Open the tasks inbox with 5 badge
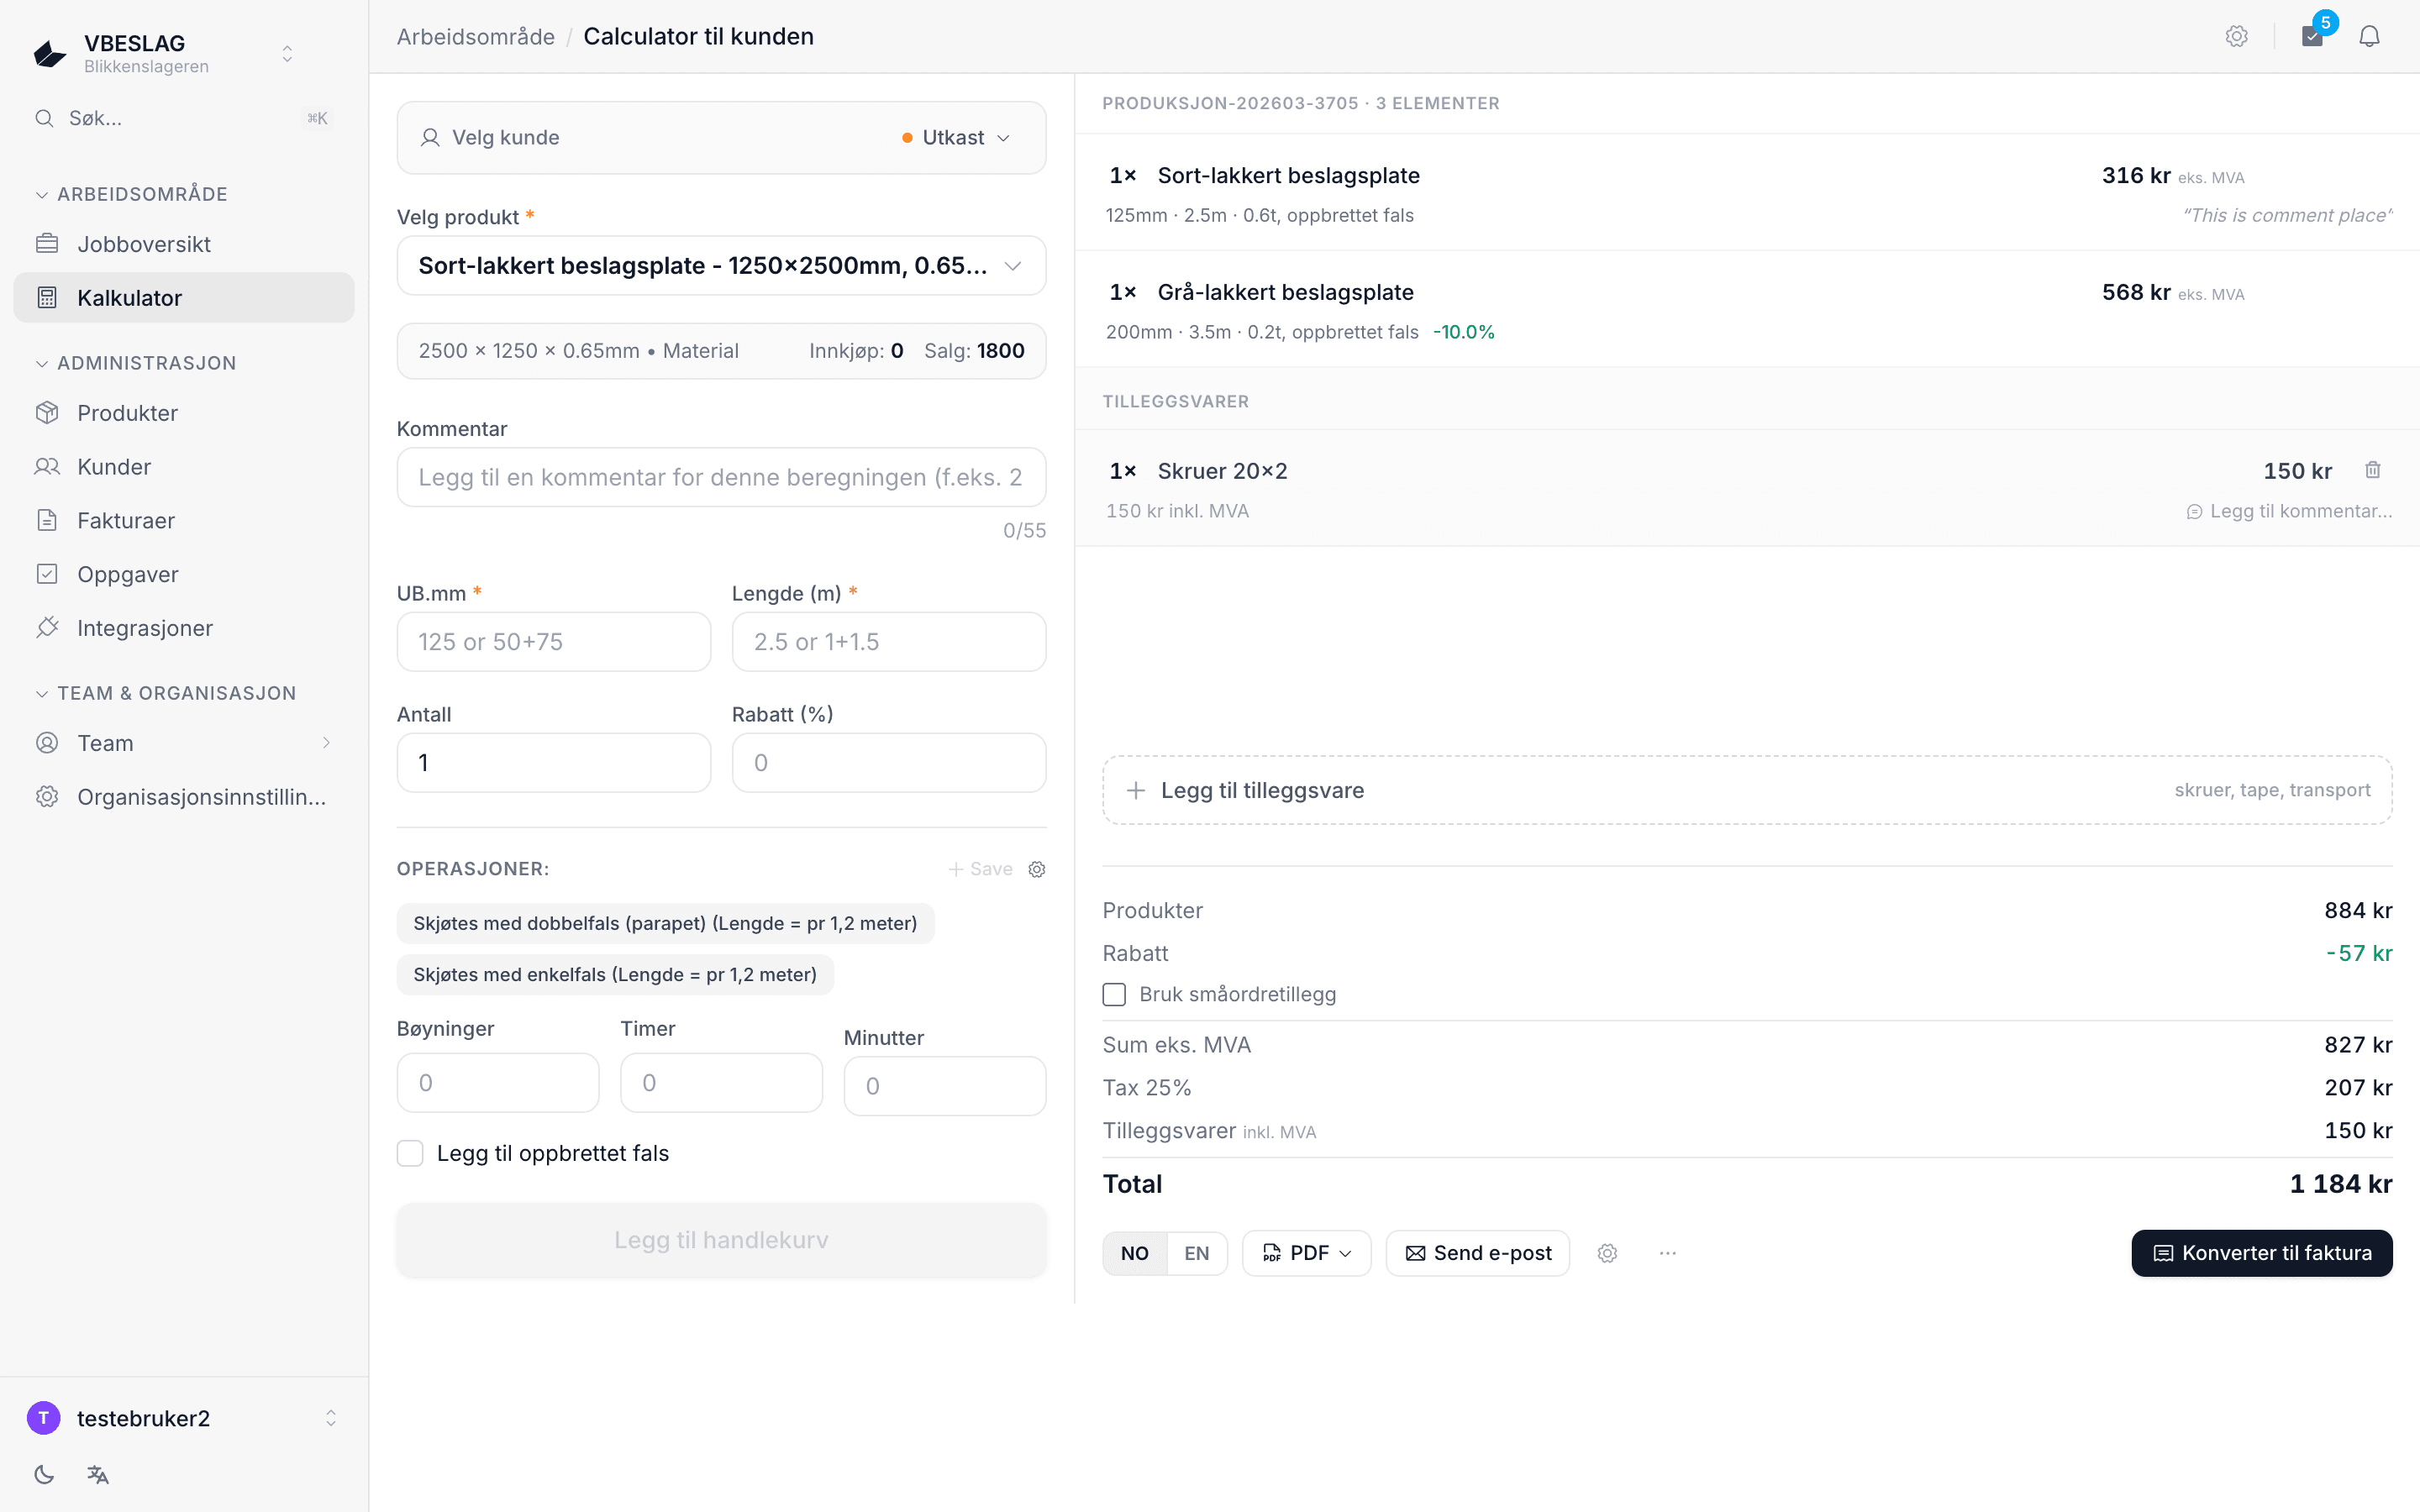Image resolution: width=2420 pixels, height=1512 pixels. (x=2312, y=37)
